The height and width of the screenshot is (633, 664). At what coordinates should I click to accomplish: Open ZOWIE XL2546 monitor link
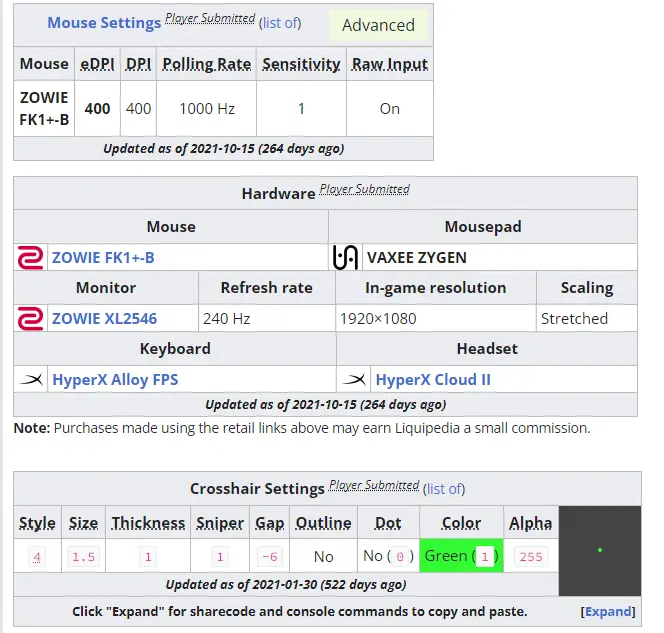[x=104, y=318]
